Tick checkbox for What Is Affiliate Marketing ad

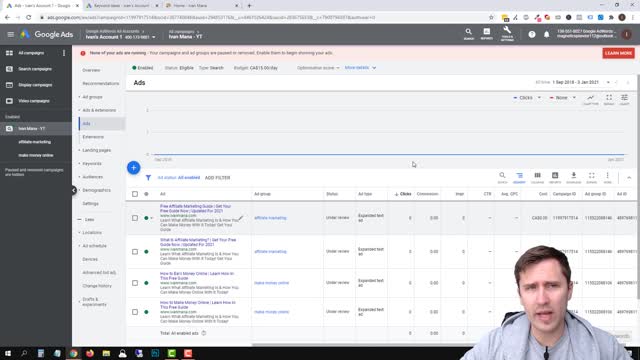pos(135,251)
